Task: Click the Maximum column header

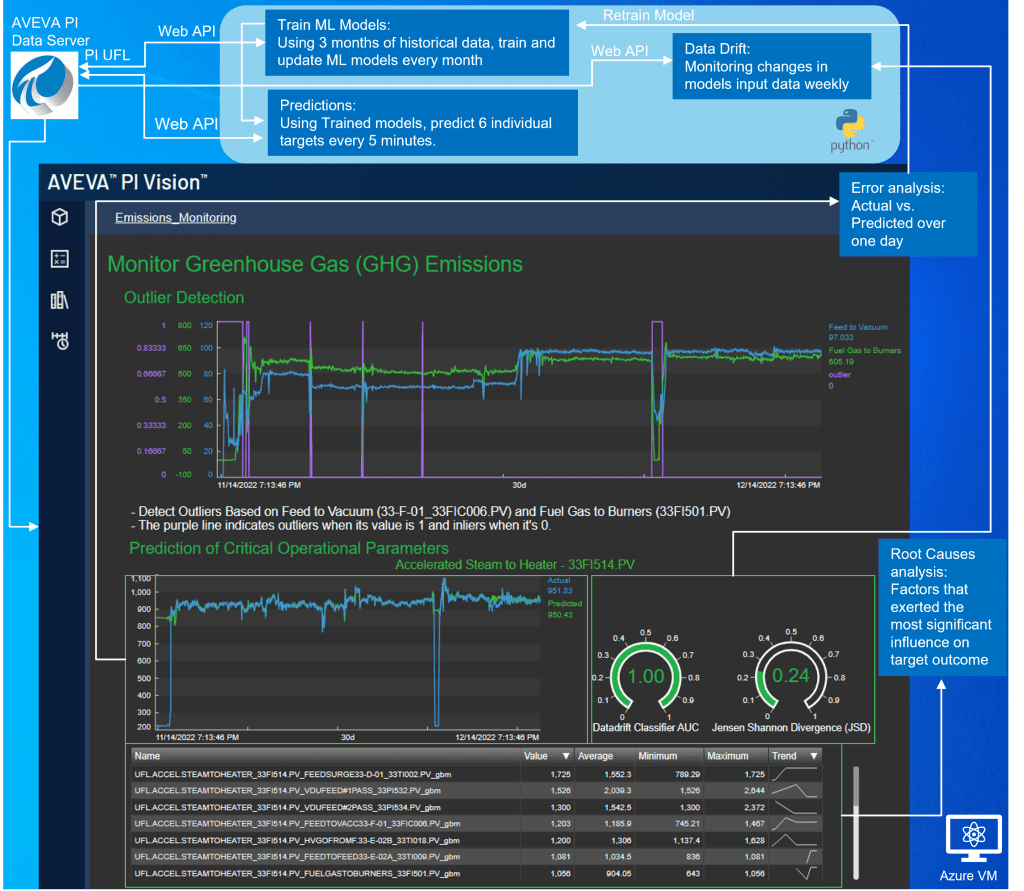Action: tap(727, 756)
